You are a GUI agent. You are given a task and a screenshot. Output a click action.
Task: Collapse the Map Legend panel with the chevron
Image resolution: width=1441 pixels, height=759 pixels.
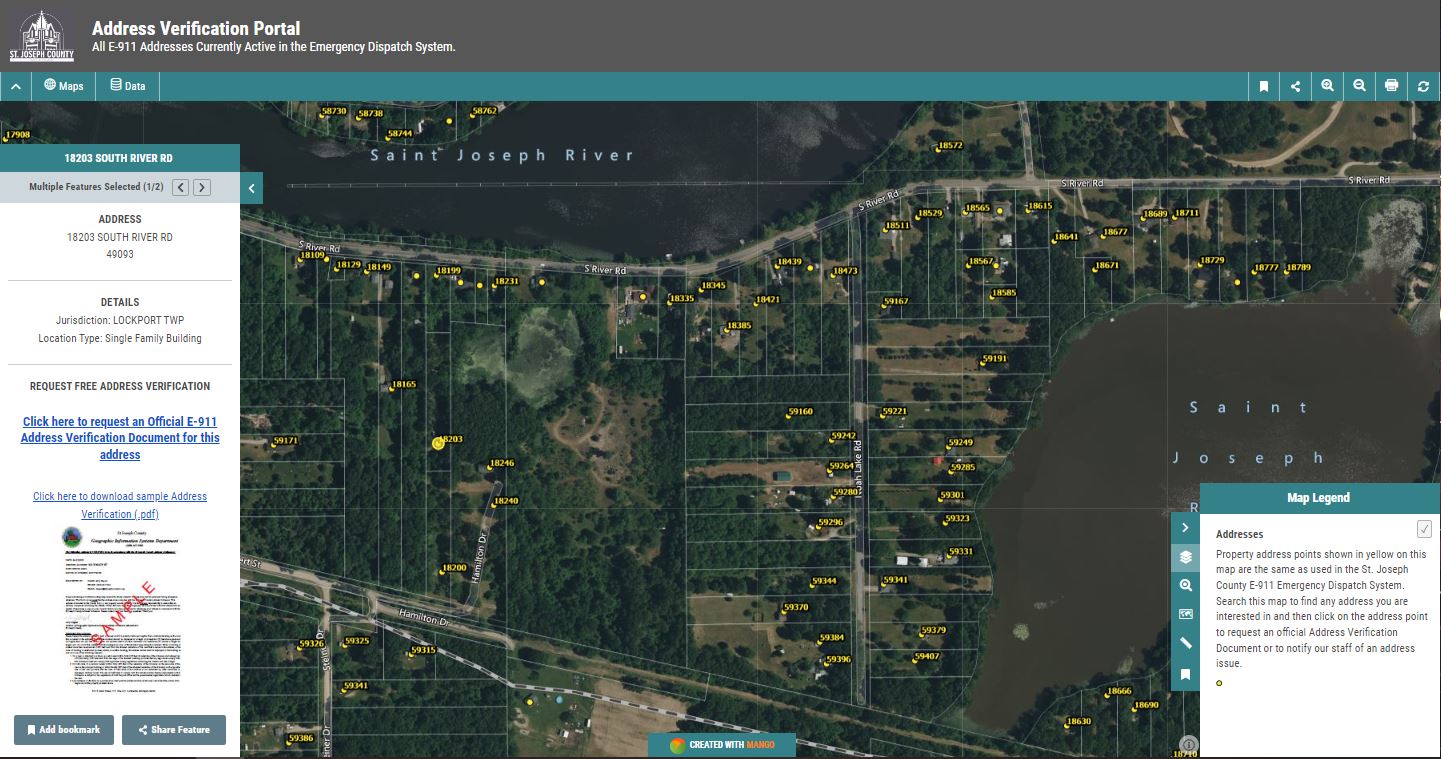(x=1185, y=527)
